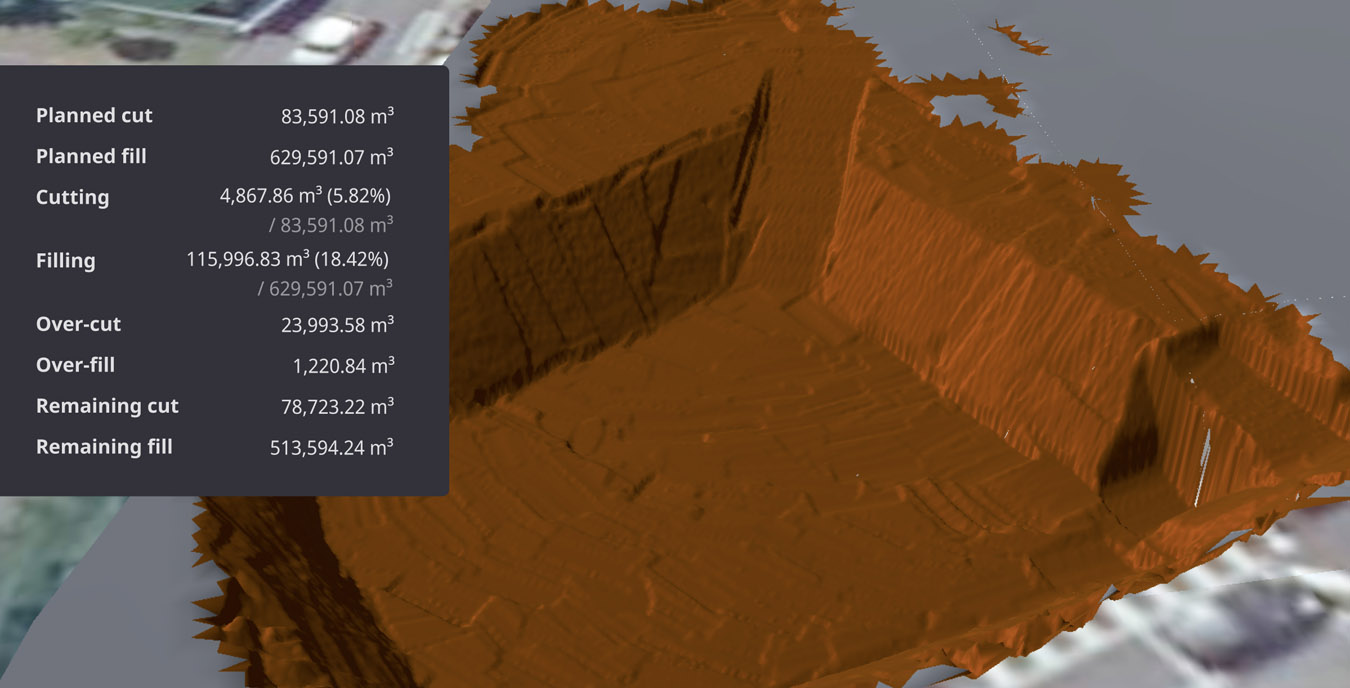1350x688 pixels.
Task: Click the Cutting row label
Action: coord(72,197)
